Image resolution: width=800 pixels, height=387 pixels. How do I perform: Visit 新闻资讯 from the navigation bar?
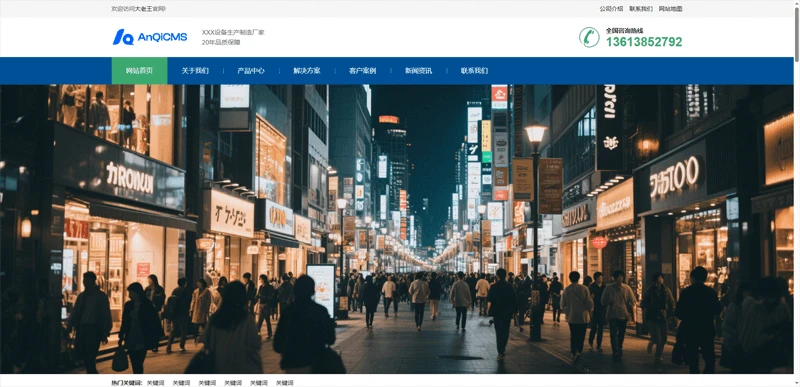tap(418, 71)
